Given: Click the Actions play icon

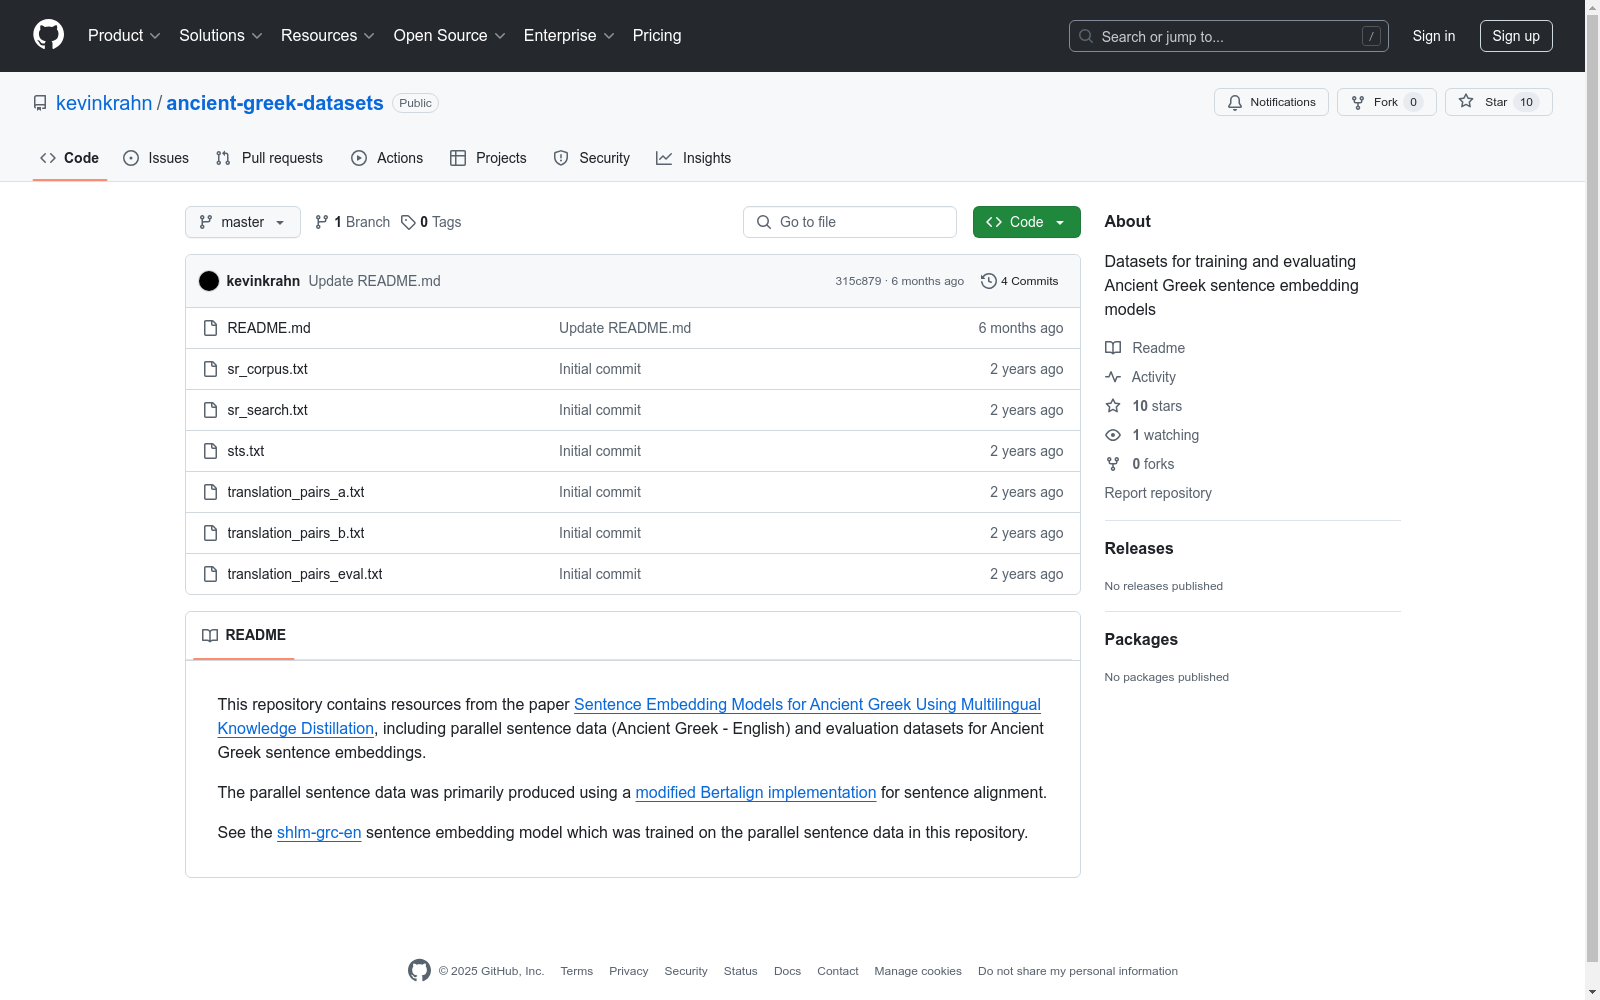Looking at the screenshot, I should tap(359, 158).
